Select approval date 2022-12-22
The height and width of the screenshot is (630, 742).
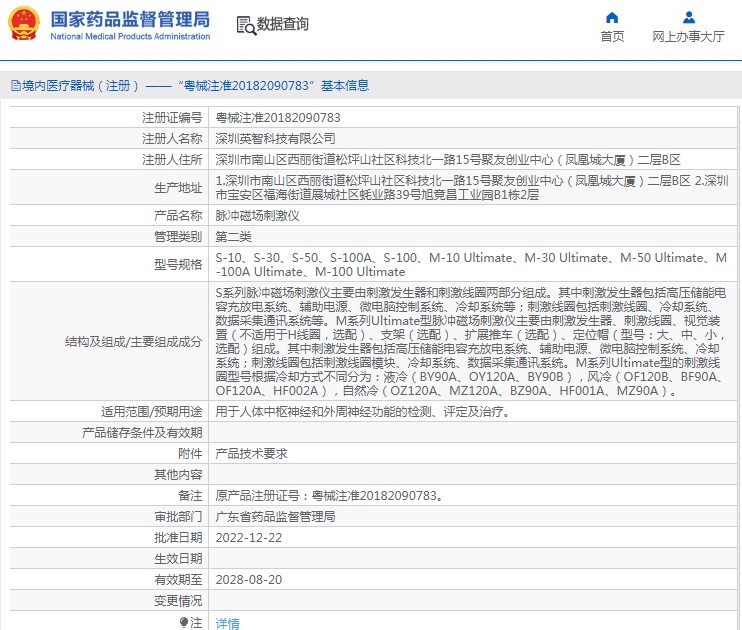[x=249, y=538]
